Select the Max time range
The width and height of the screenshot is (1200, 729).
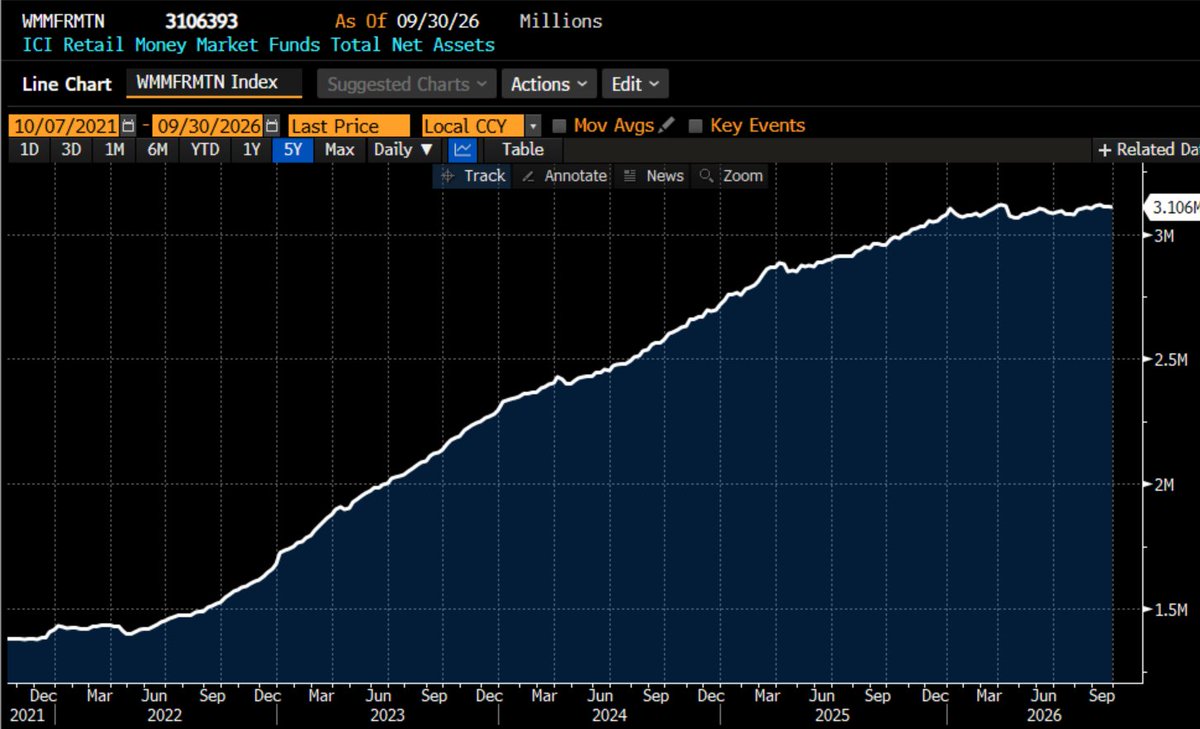click(340, 150)
